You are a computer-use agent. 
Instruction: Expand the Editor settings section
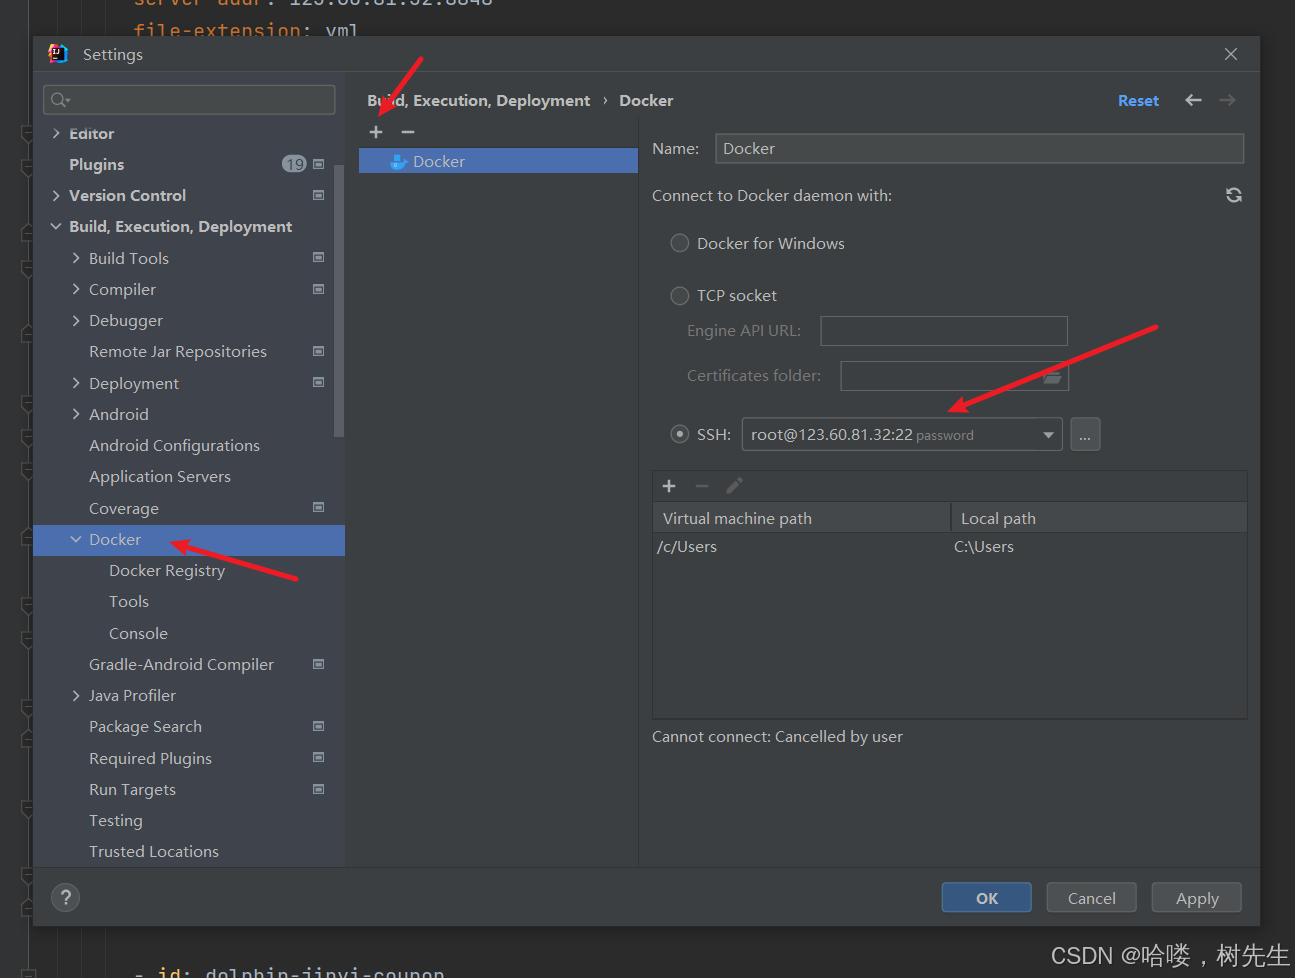pyautogui.click(x=56, y=133)
